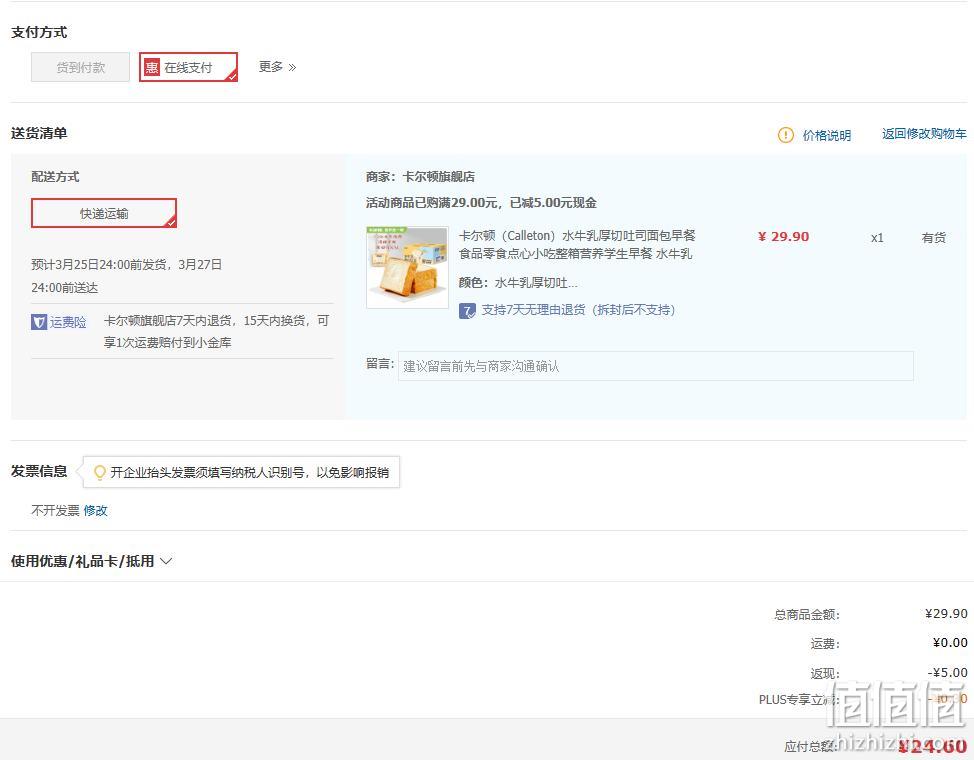Go back via 返回修改购物车 link
The image size is (974, 760).
tap(924, 134)
